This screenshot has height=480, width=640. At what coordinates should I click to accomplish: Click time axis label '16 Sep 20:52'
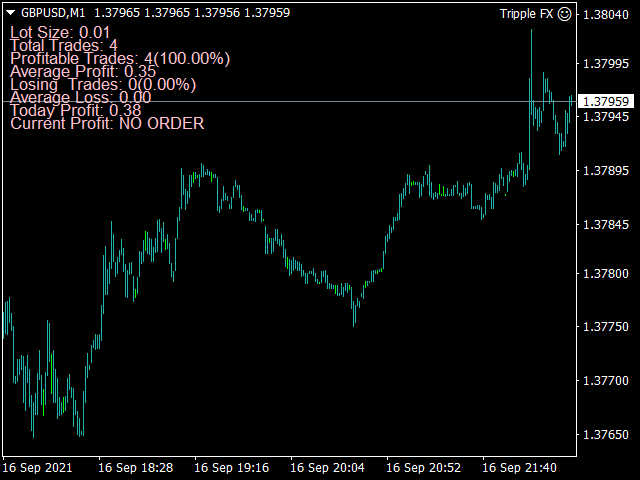coord(424,468)
